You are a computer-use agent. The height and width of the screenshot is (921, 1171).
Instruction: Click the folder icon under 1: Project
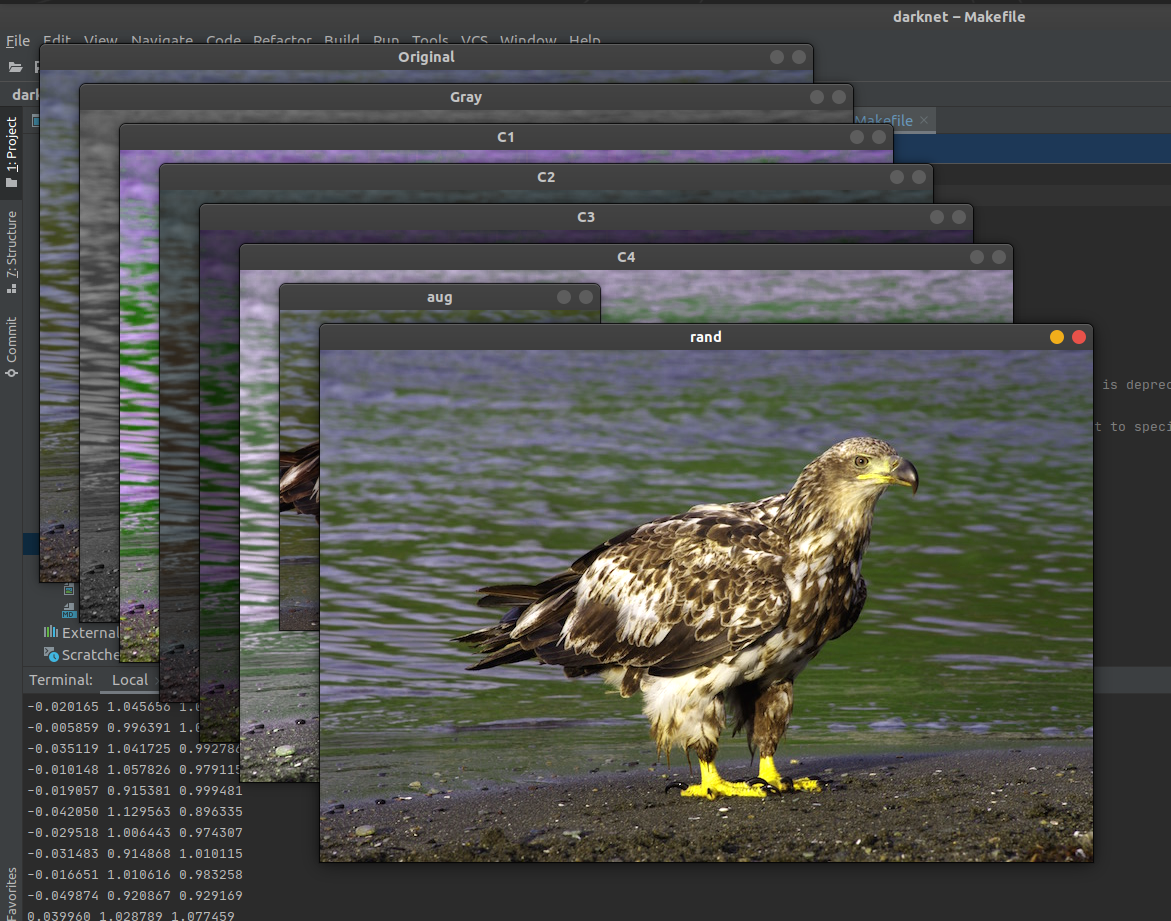(11, 183)
